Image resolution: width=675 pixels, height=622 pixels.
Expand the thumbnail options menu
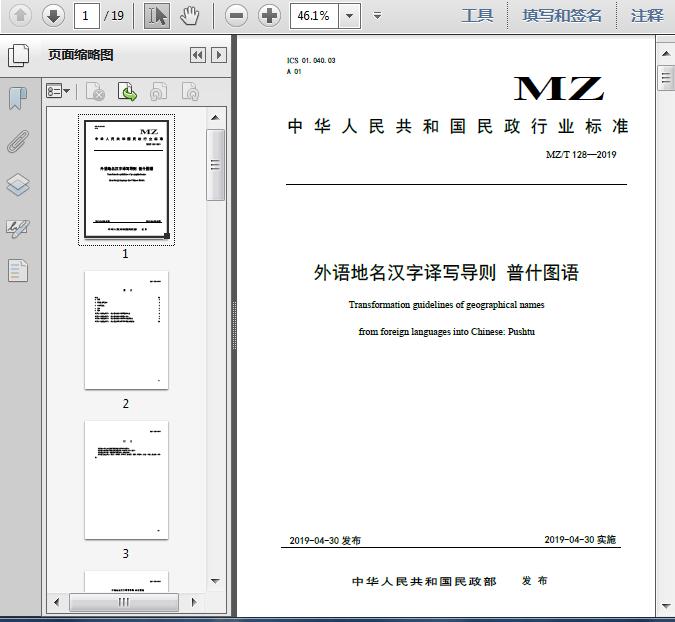(x=58, y=92)
